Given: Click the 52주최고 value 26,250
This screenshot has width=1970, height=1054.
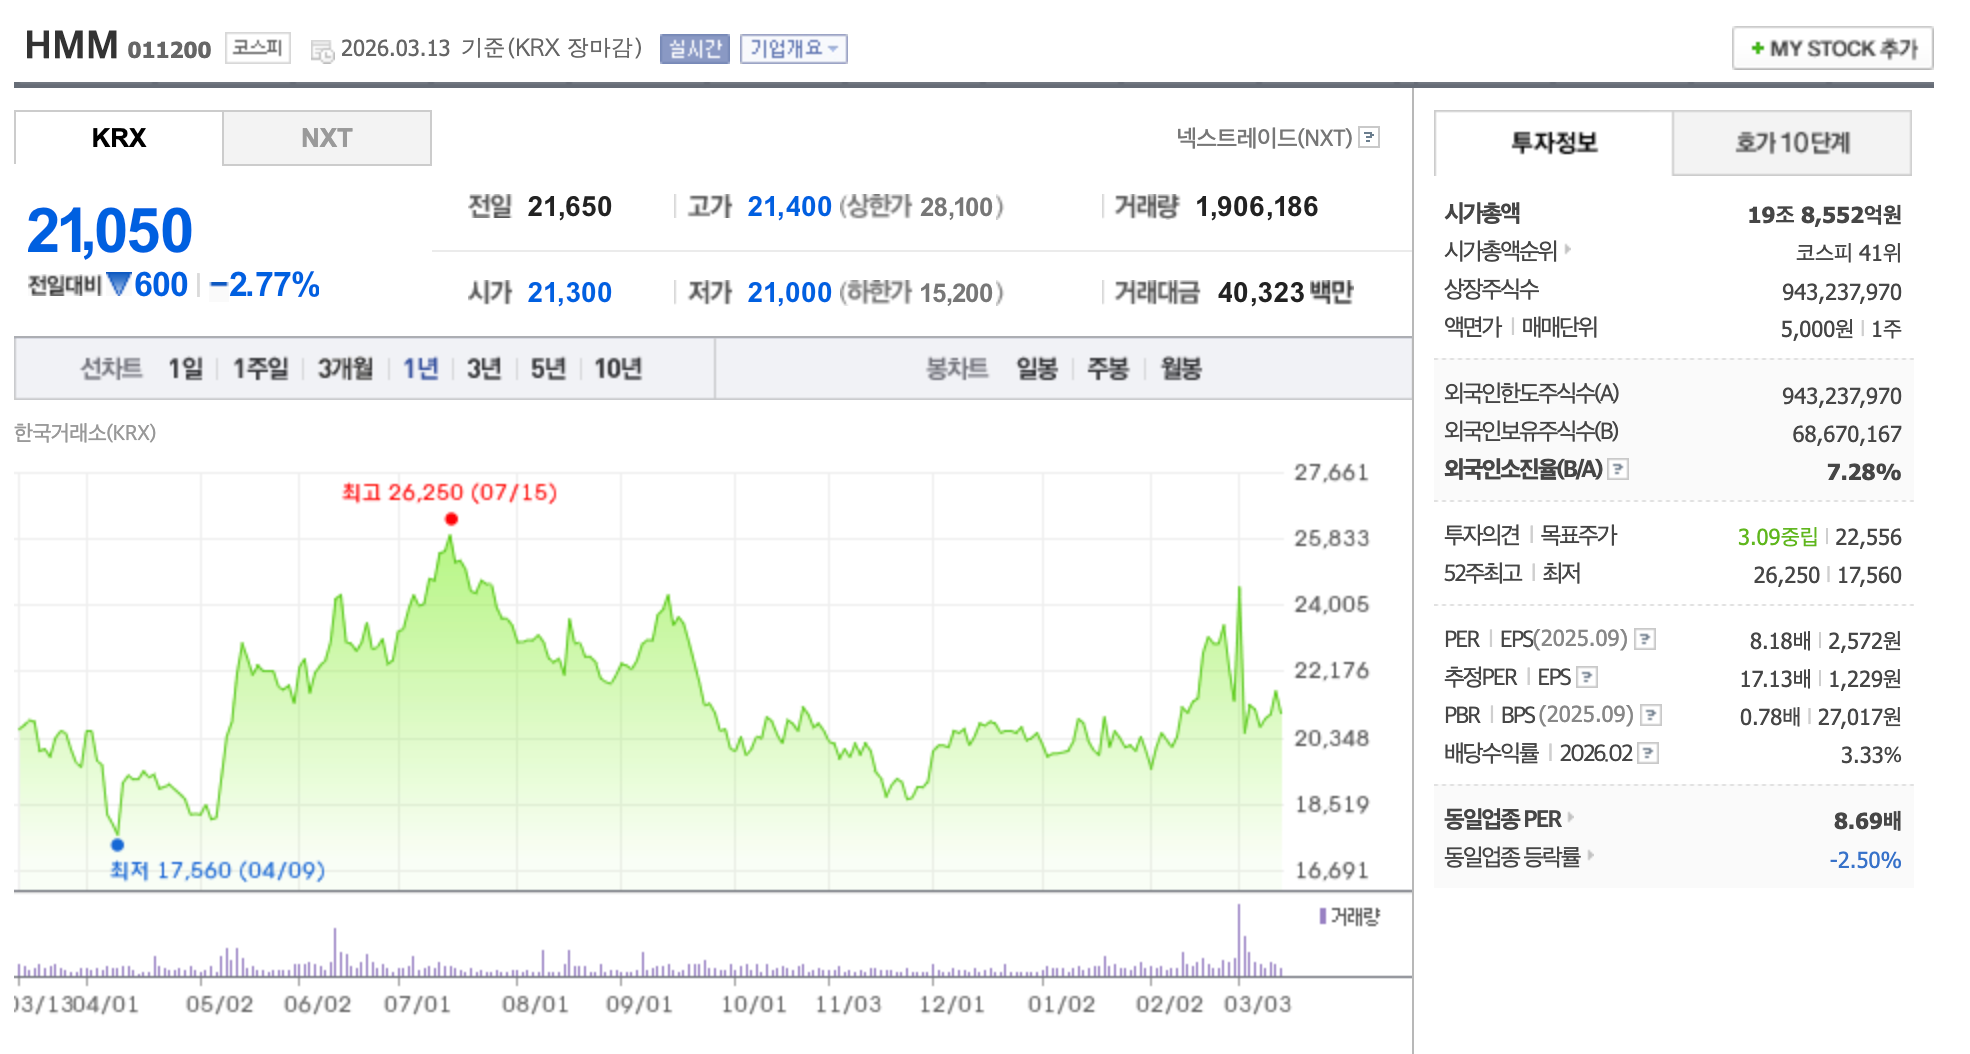Looking at the screenshot, I should 1786,575.
